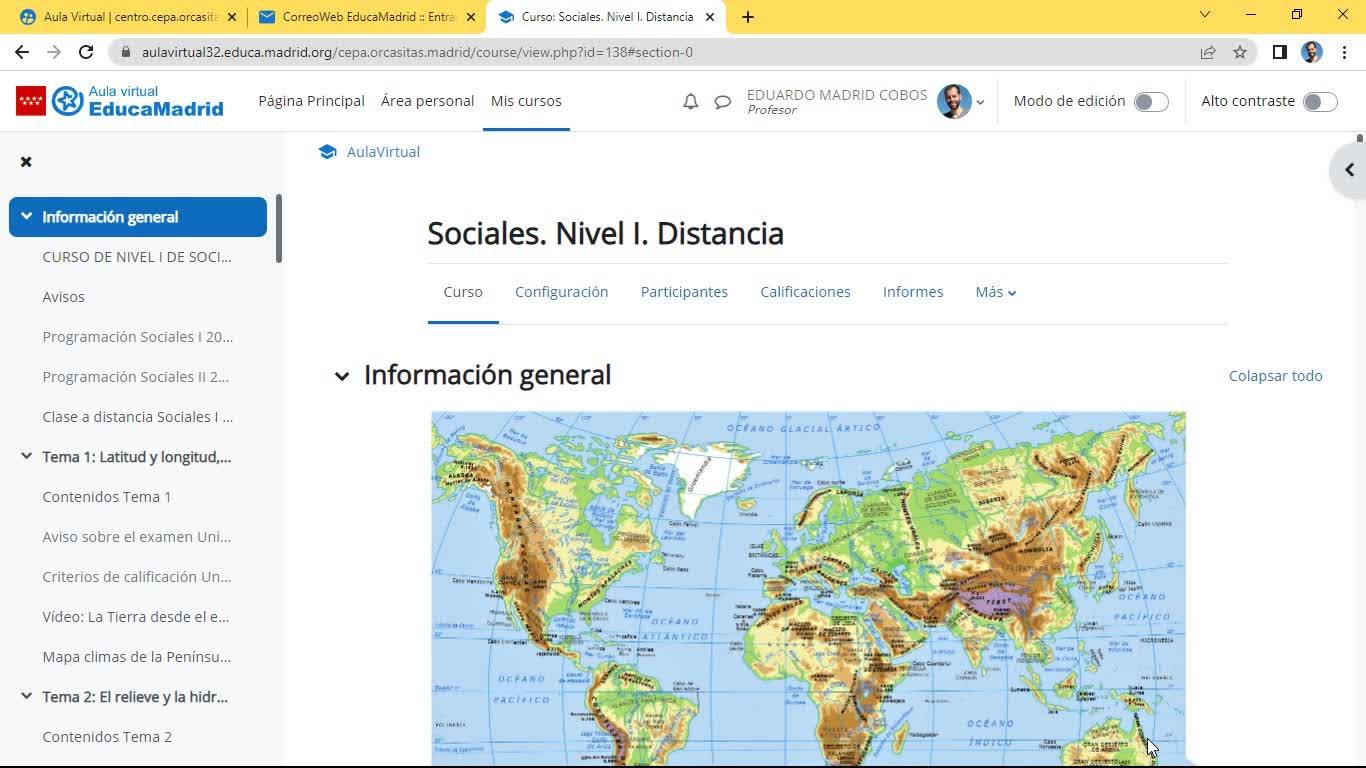Screen dimensions: 1366x768
Task: Open Área personal
Action: point(427,101)
